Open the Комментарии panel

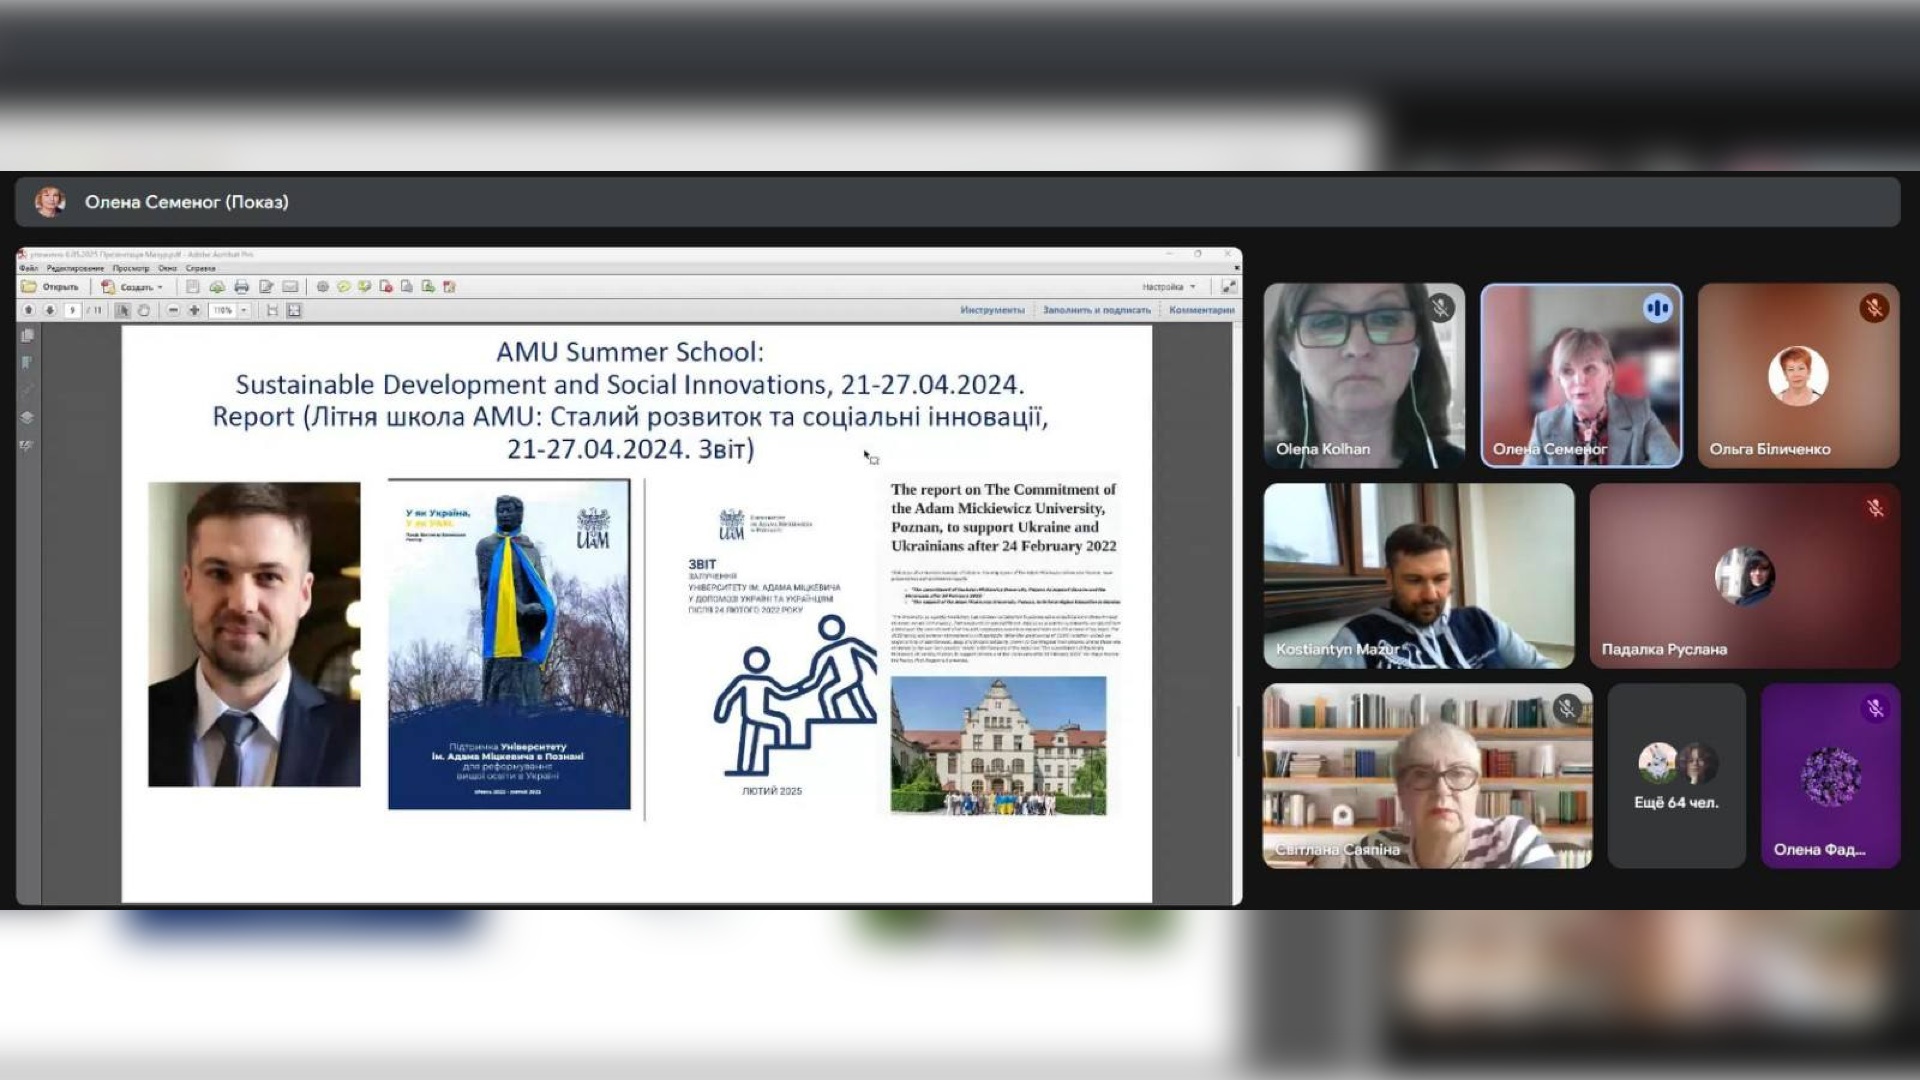[1202, 310]
